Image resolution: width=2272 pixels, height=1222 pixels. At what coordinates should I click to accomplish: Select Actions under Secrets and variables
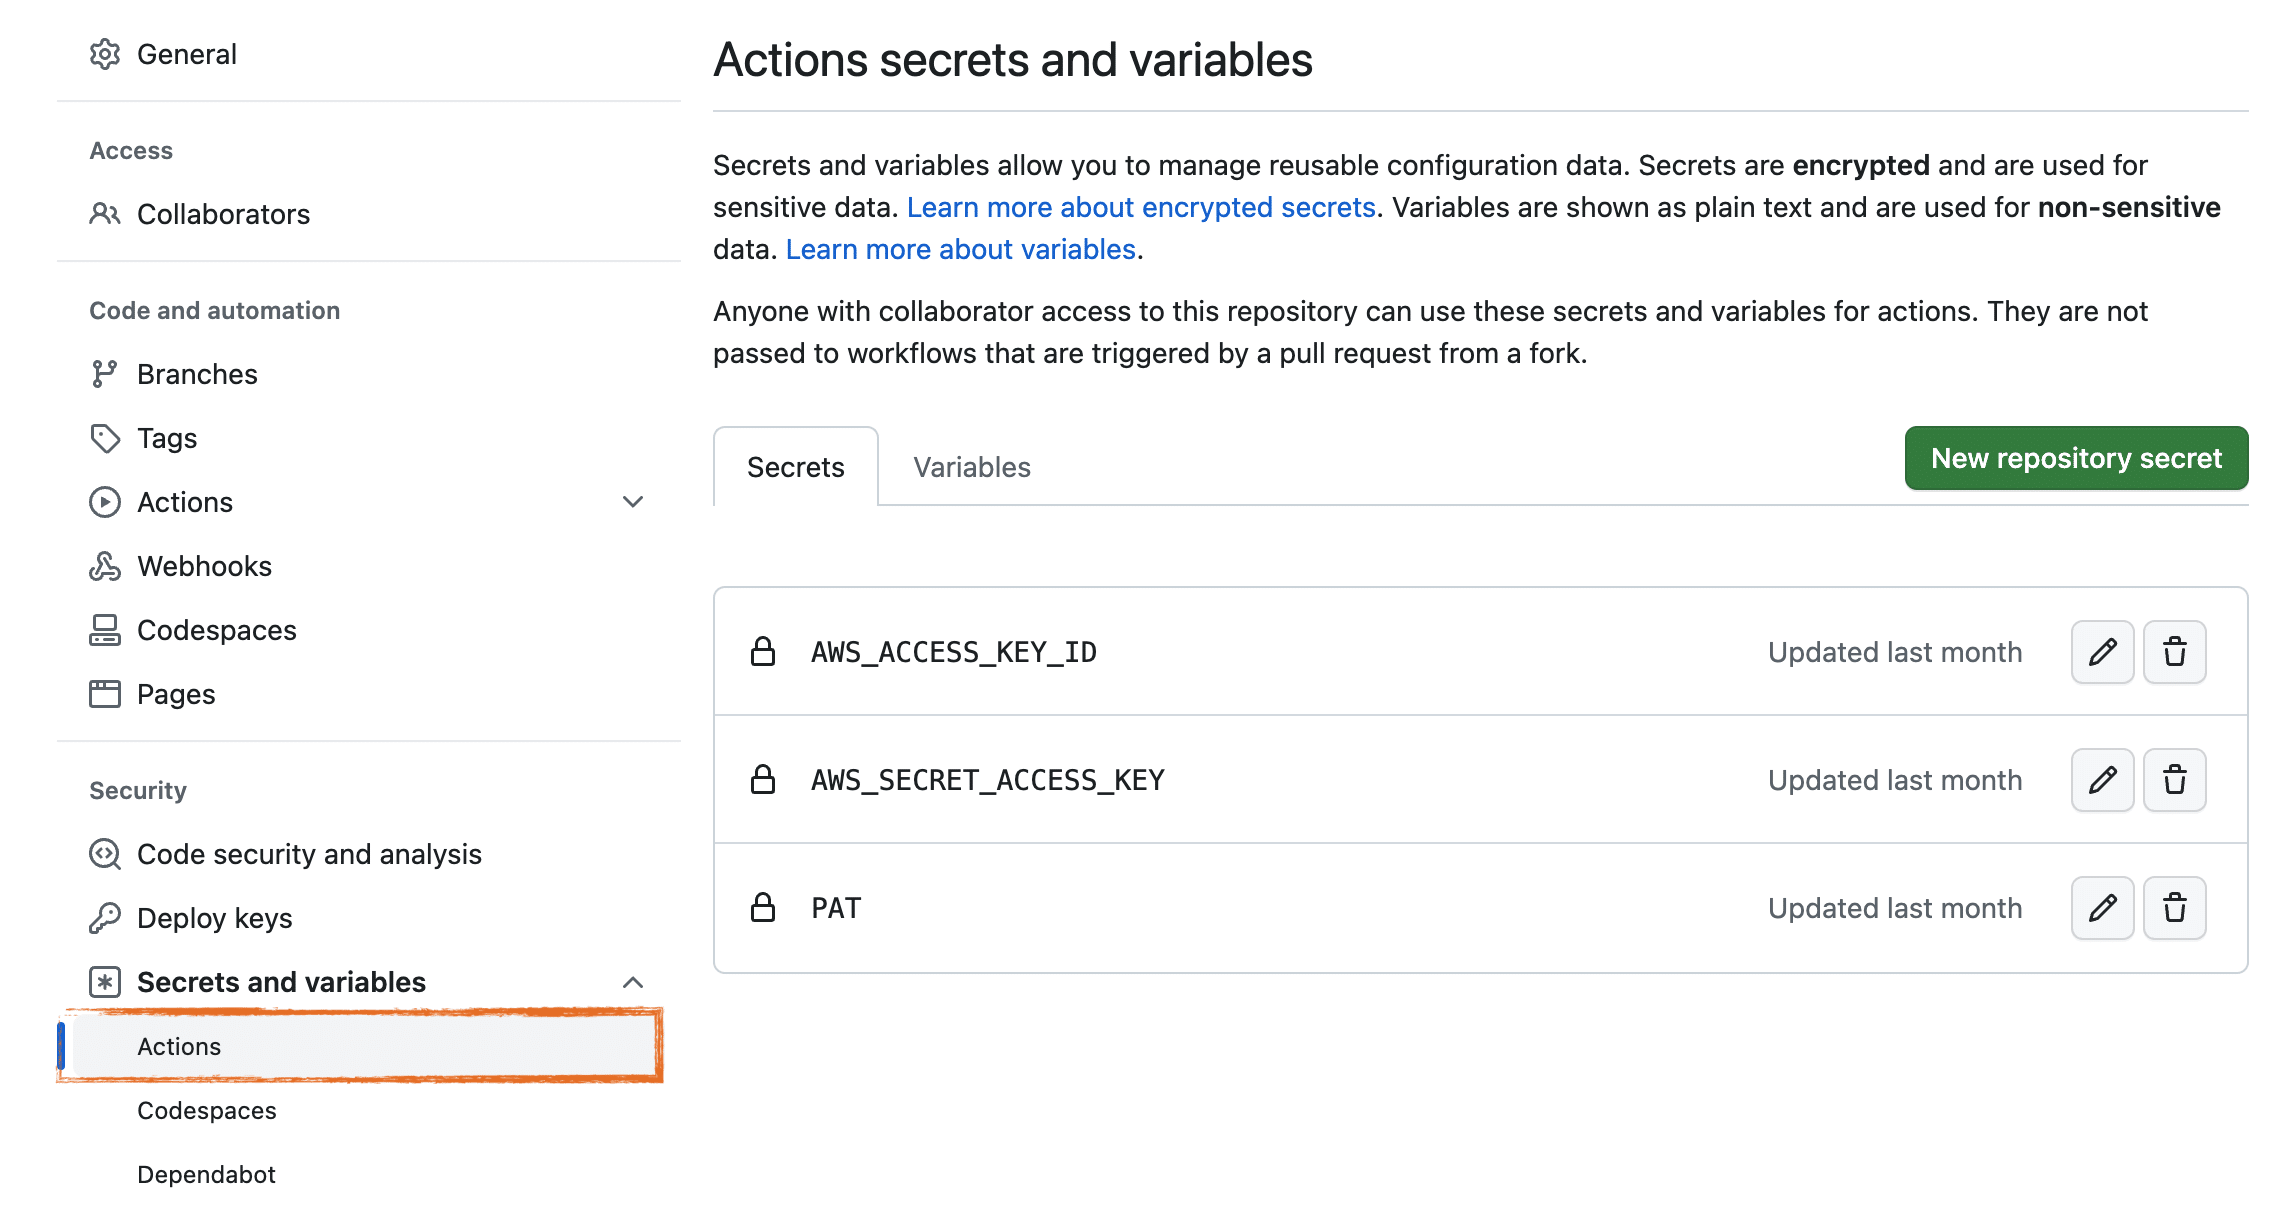[x=178, y=1044]
